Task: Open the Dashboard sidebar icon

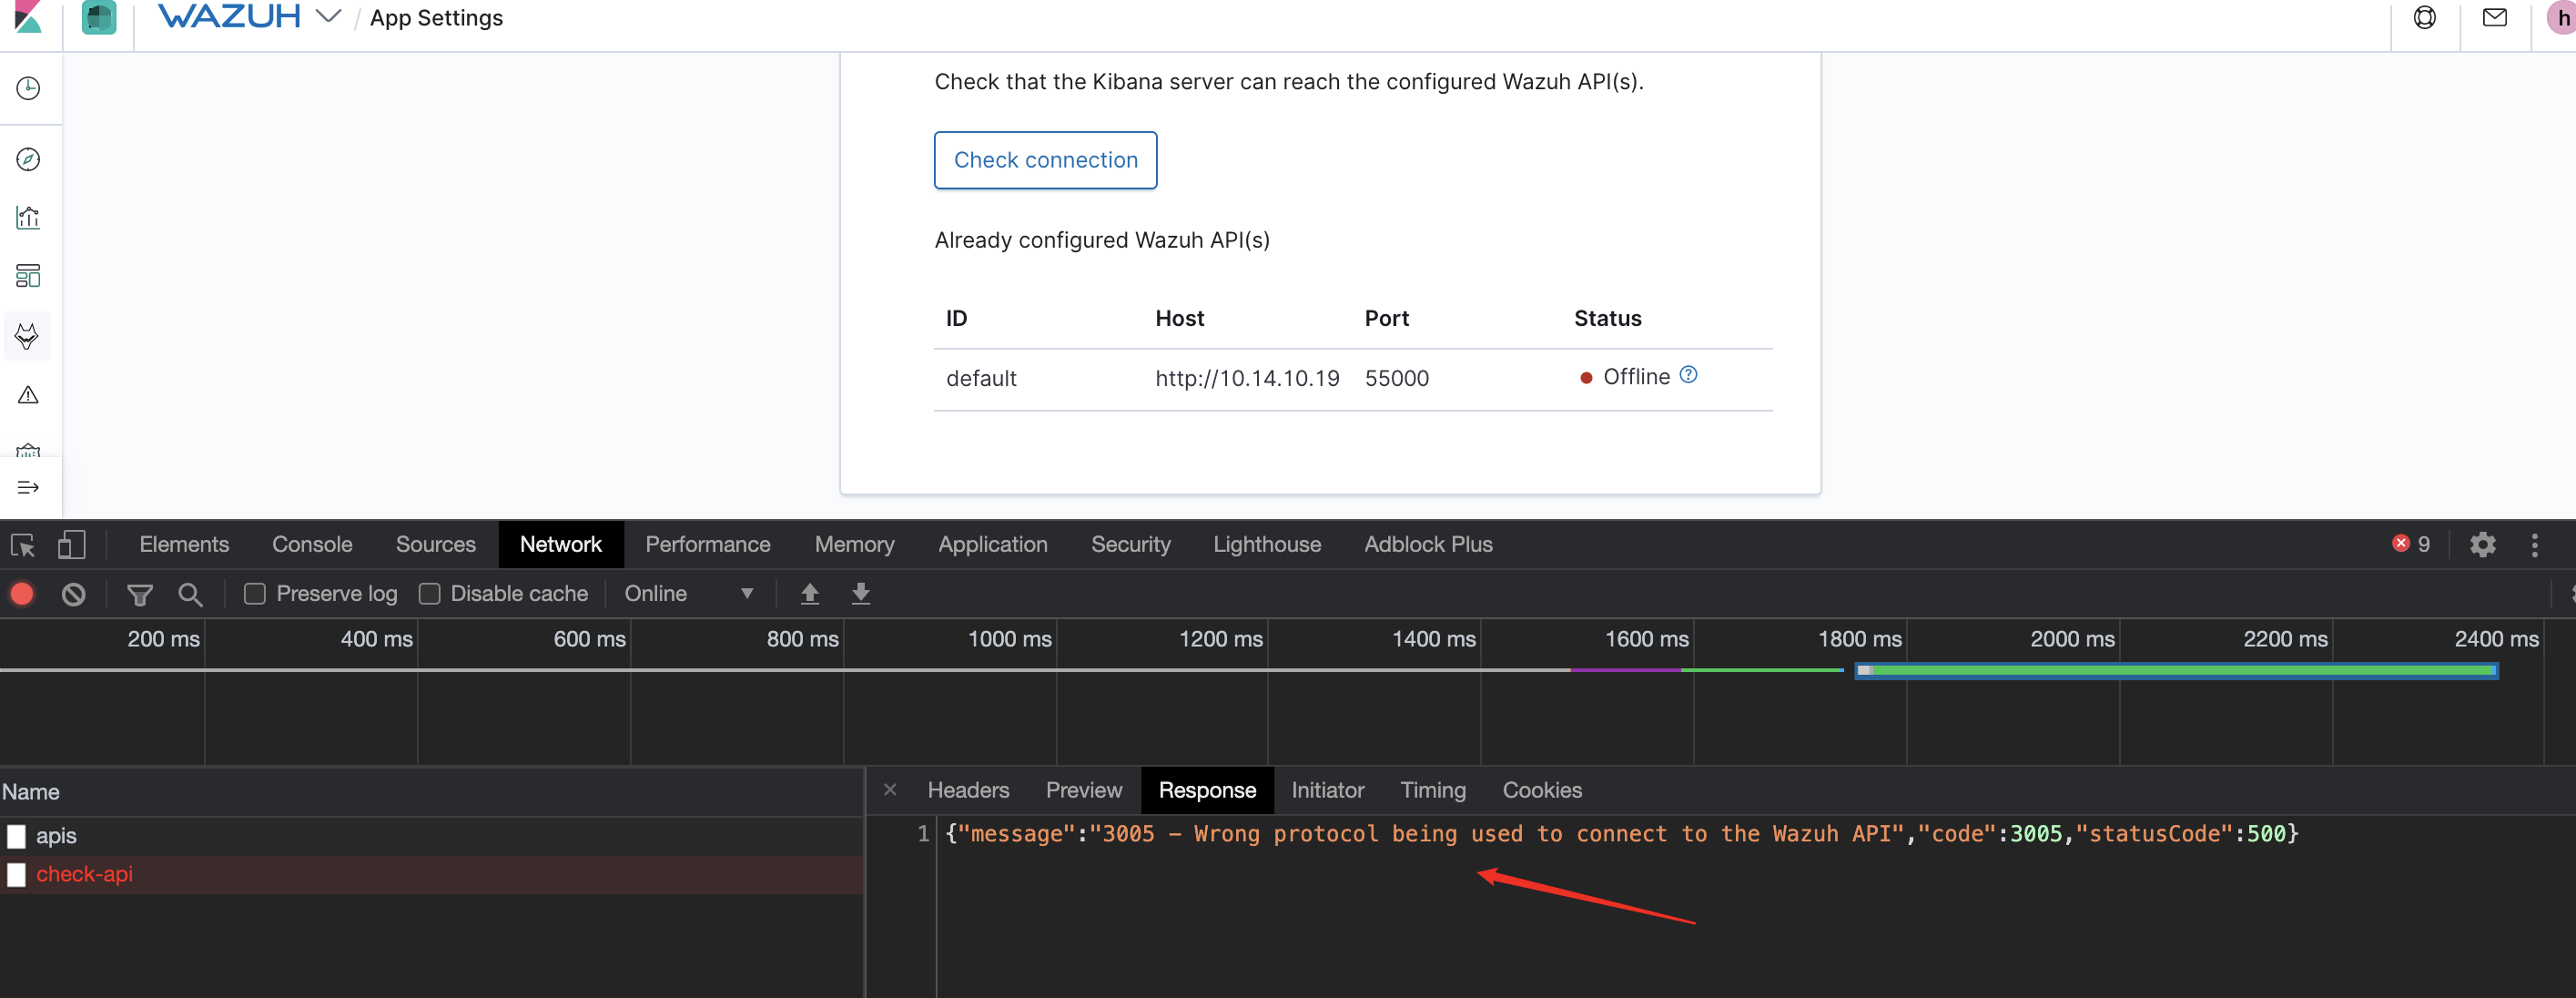Action: [28, 276]
